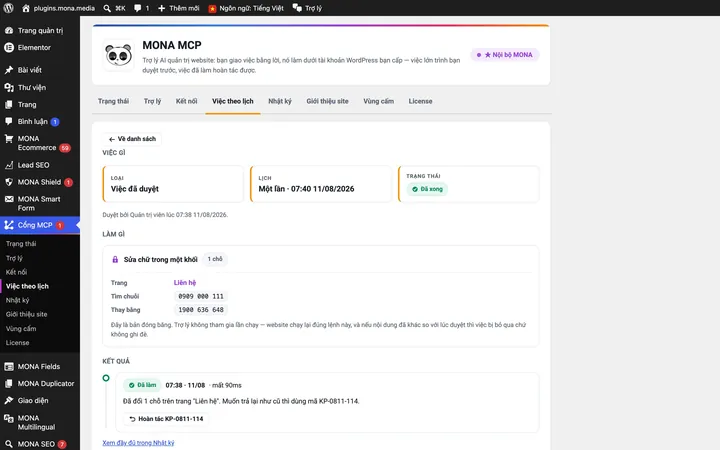Switch to the Nhật ký tab
Screen dimensions: 720x450
pos(280,101)
